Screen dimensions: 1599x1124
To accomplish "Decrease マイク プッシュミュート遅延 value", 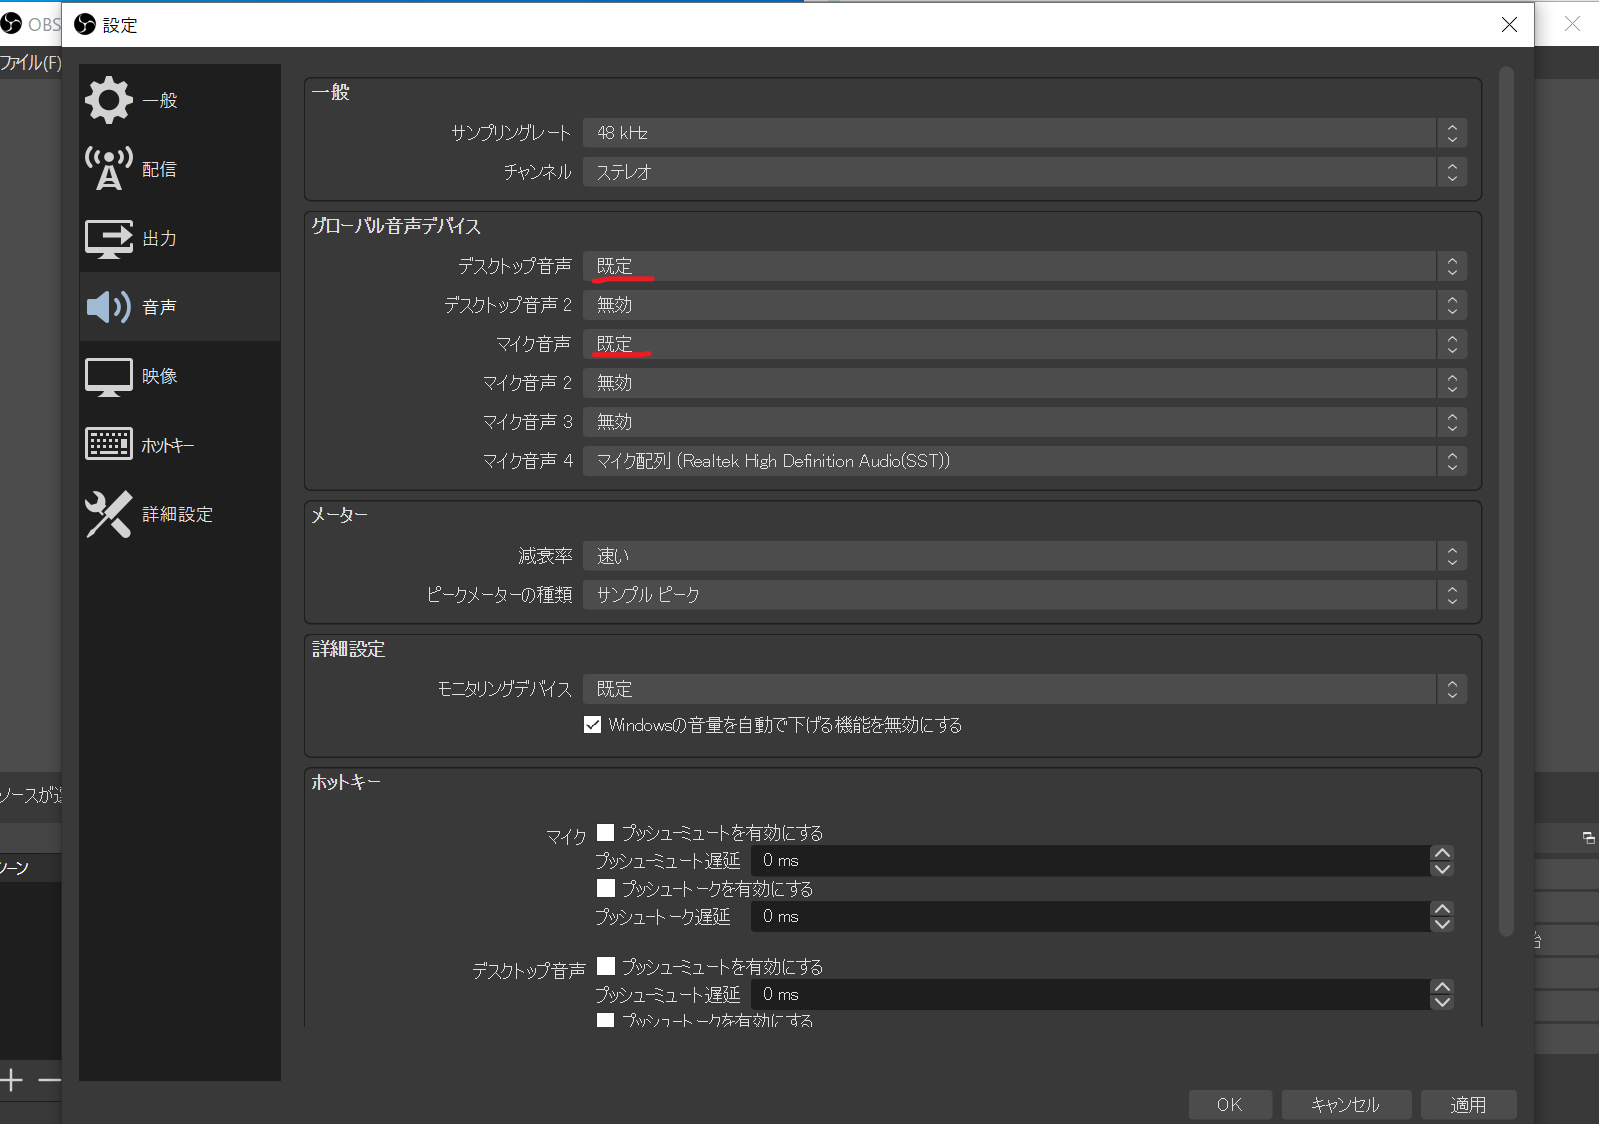I will pos(1441,868).
